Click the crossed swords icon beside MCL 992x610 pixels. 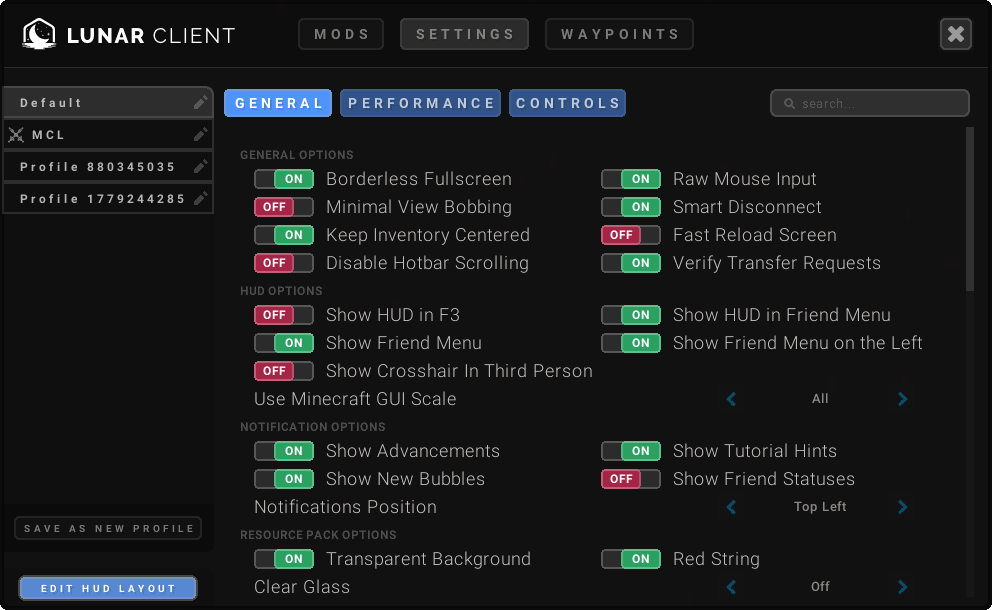click(x=16, y=135)
